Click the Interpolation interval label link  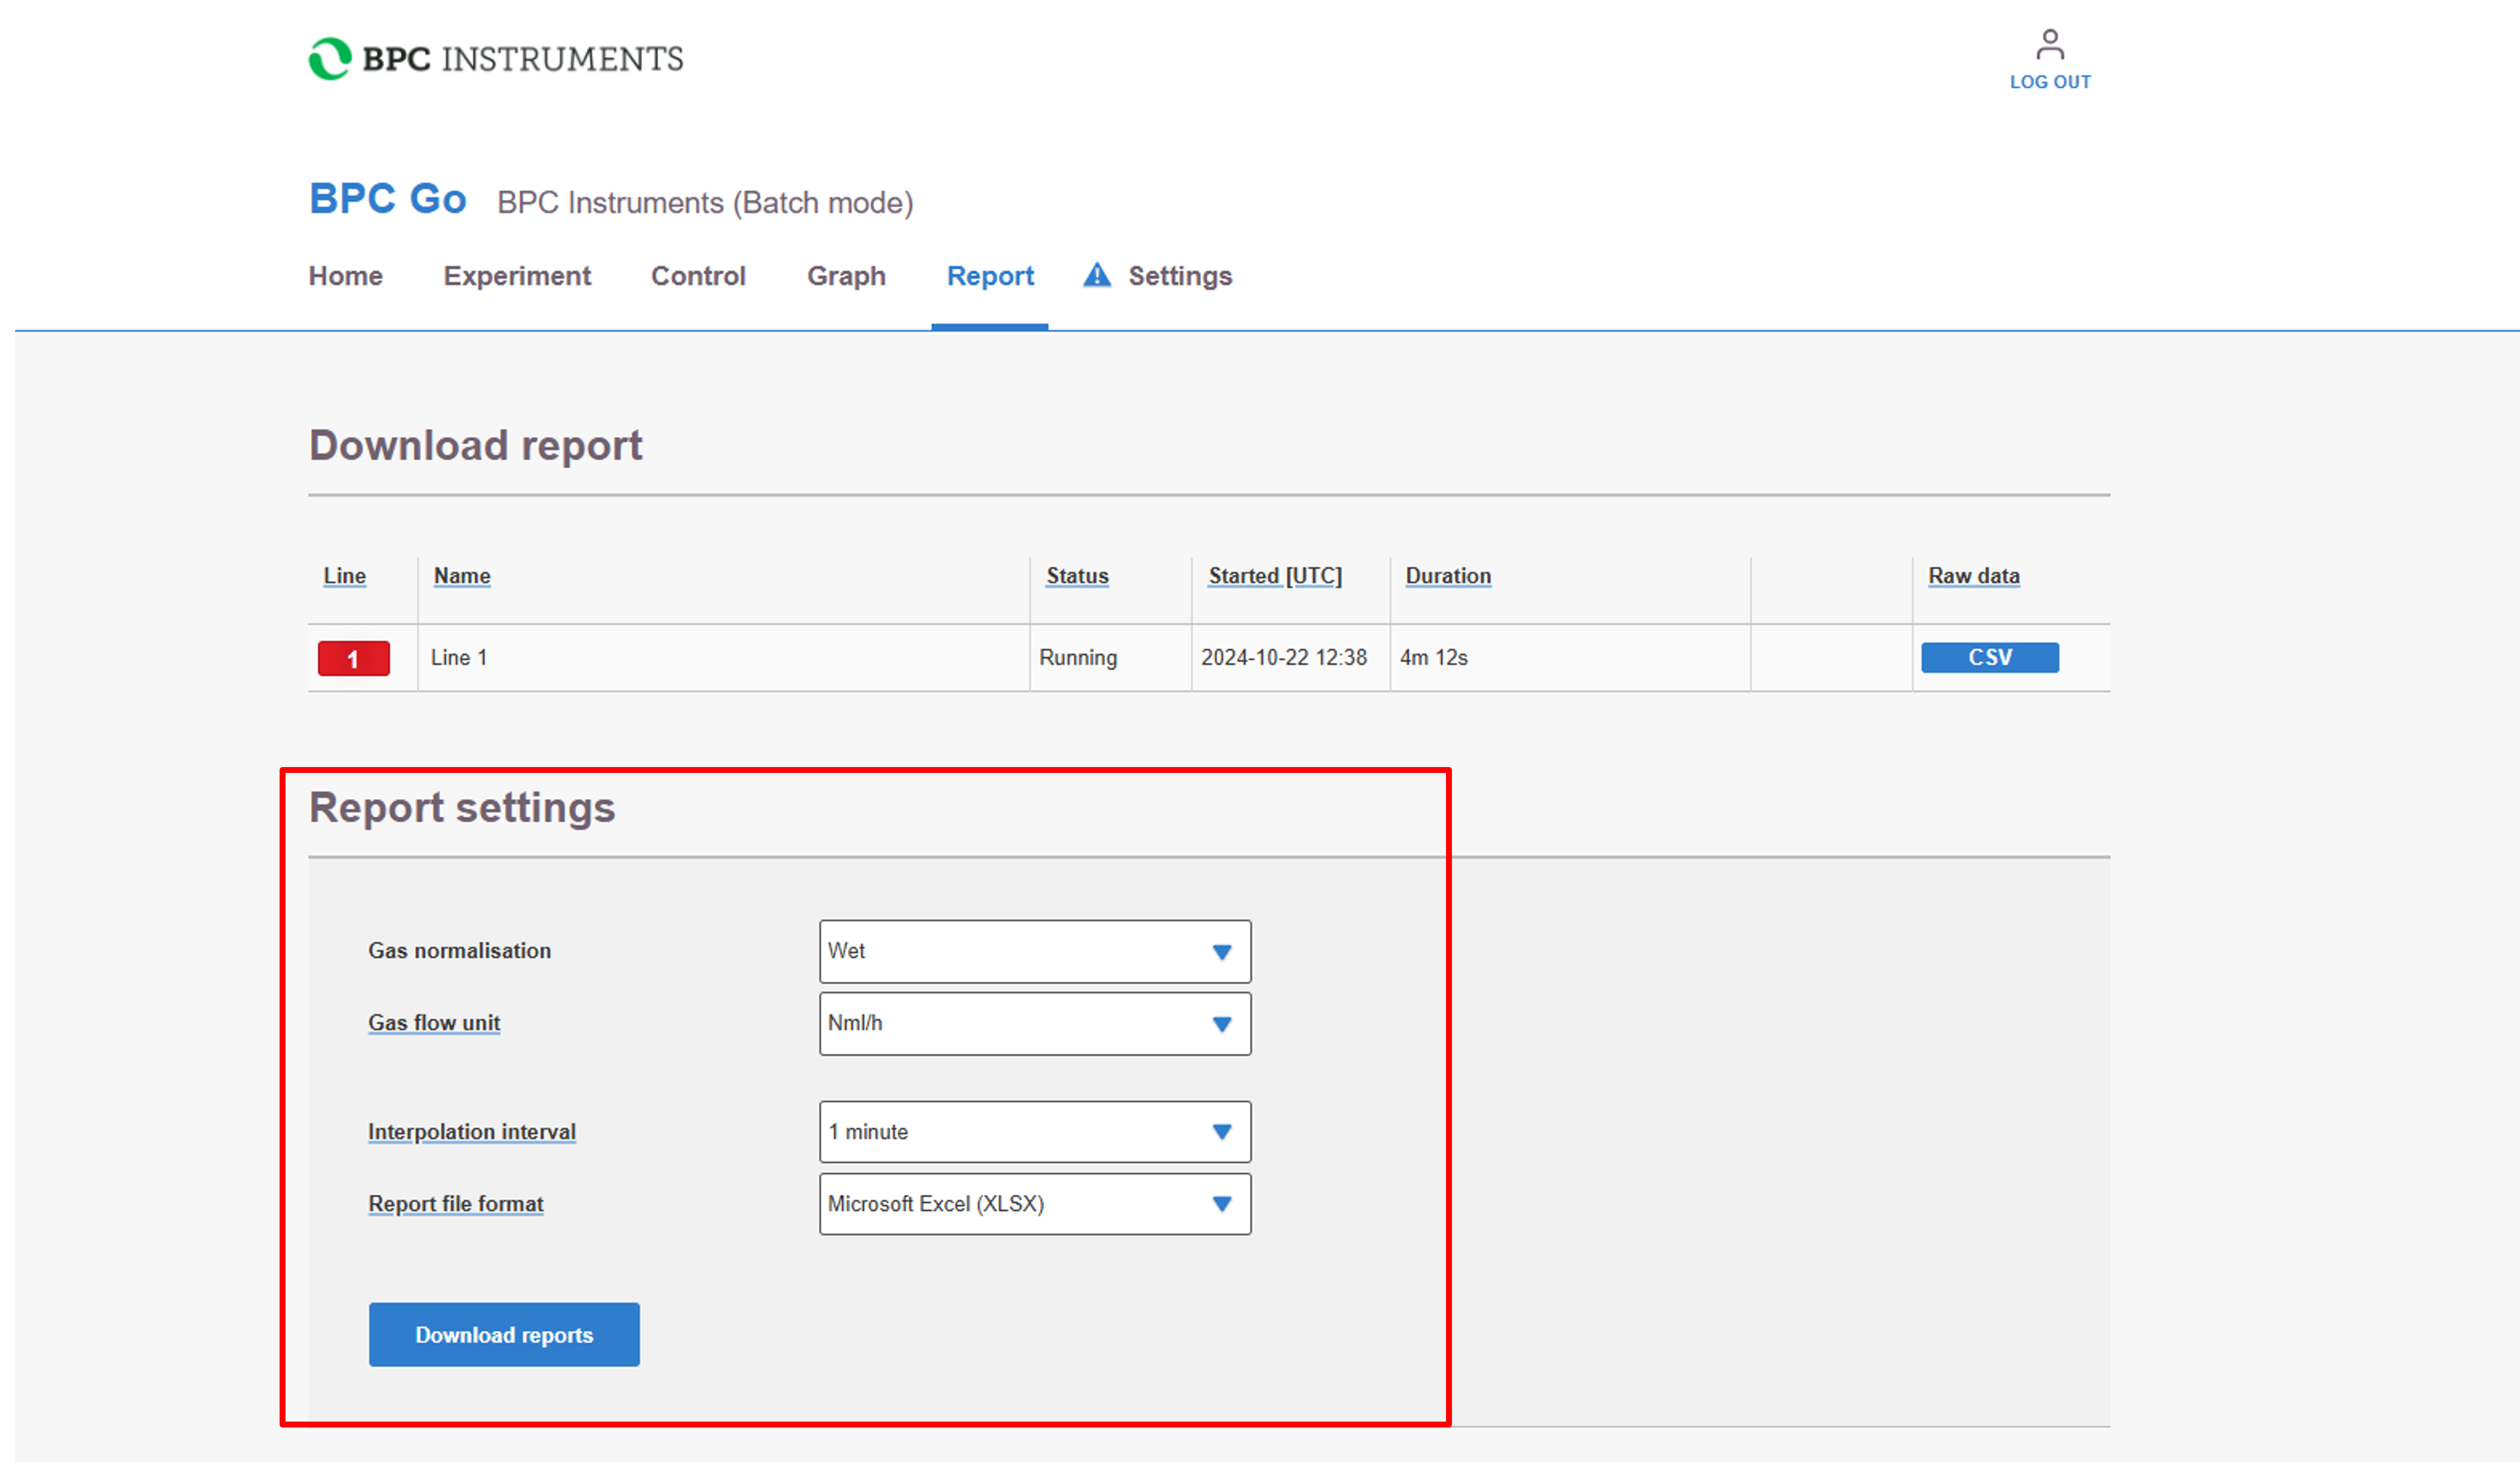[472, 1132]
